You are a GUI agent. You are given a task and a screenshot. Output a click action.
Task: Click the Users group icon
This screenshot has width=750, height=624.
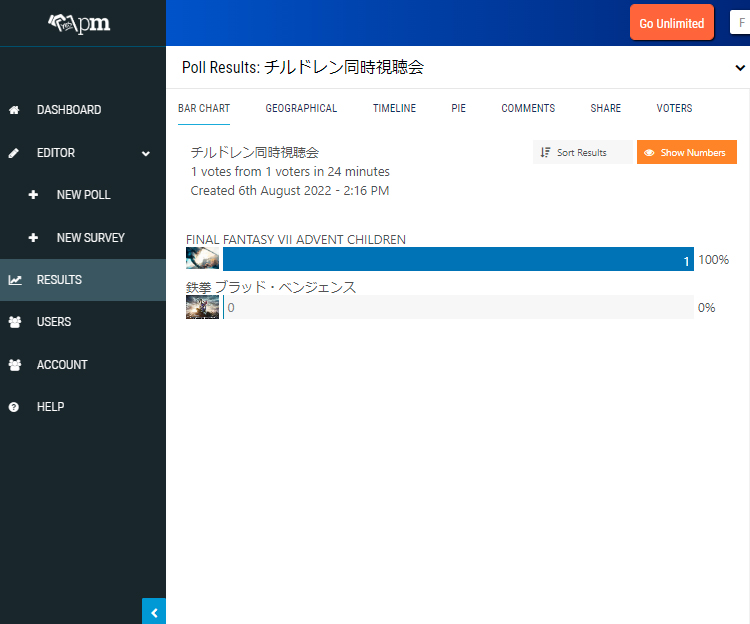(x=14, y=322)
